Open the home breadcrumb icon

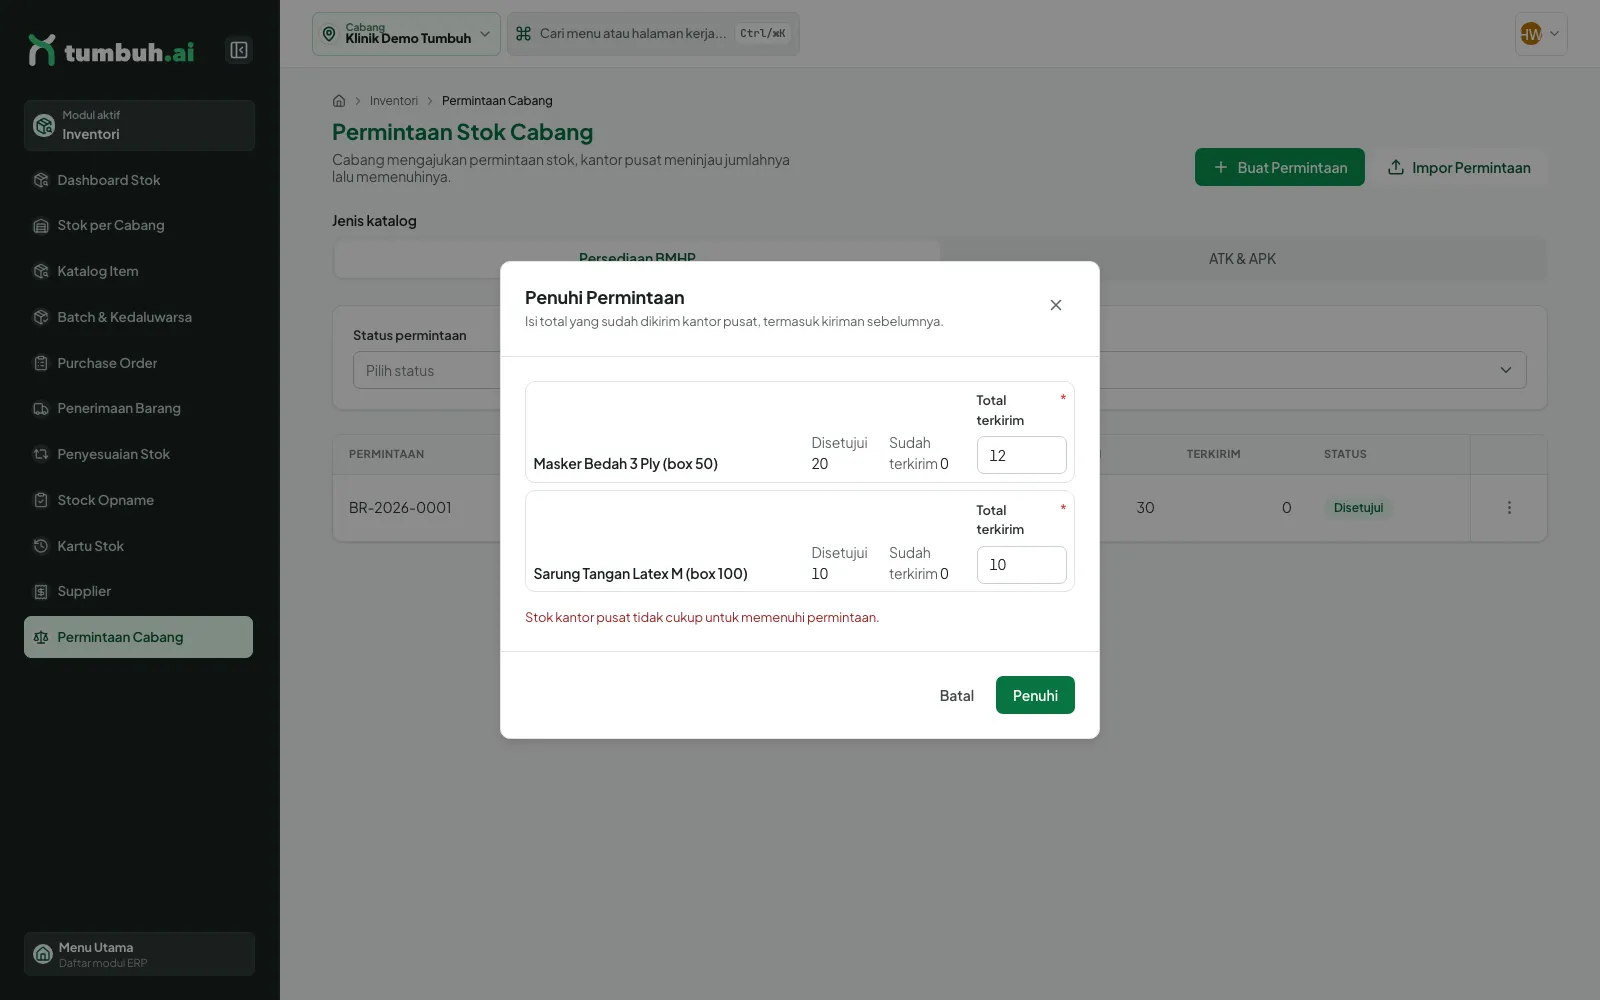(x=339, y=101)
